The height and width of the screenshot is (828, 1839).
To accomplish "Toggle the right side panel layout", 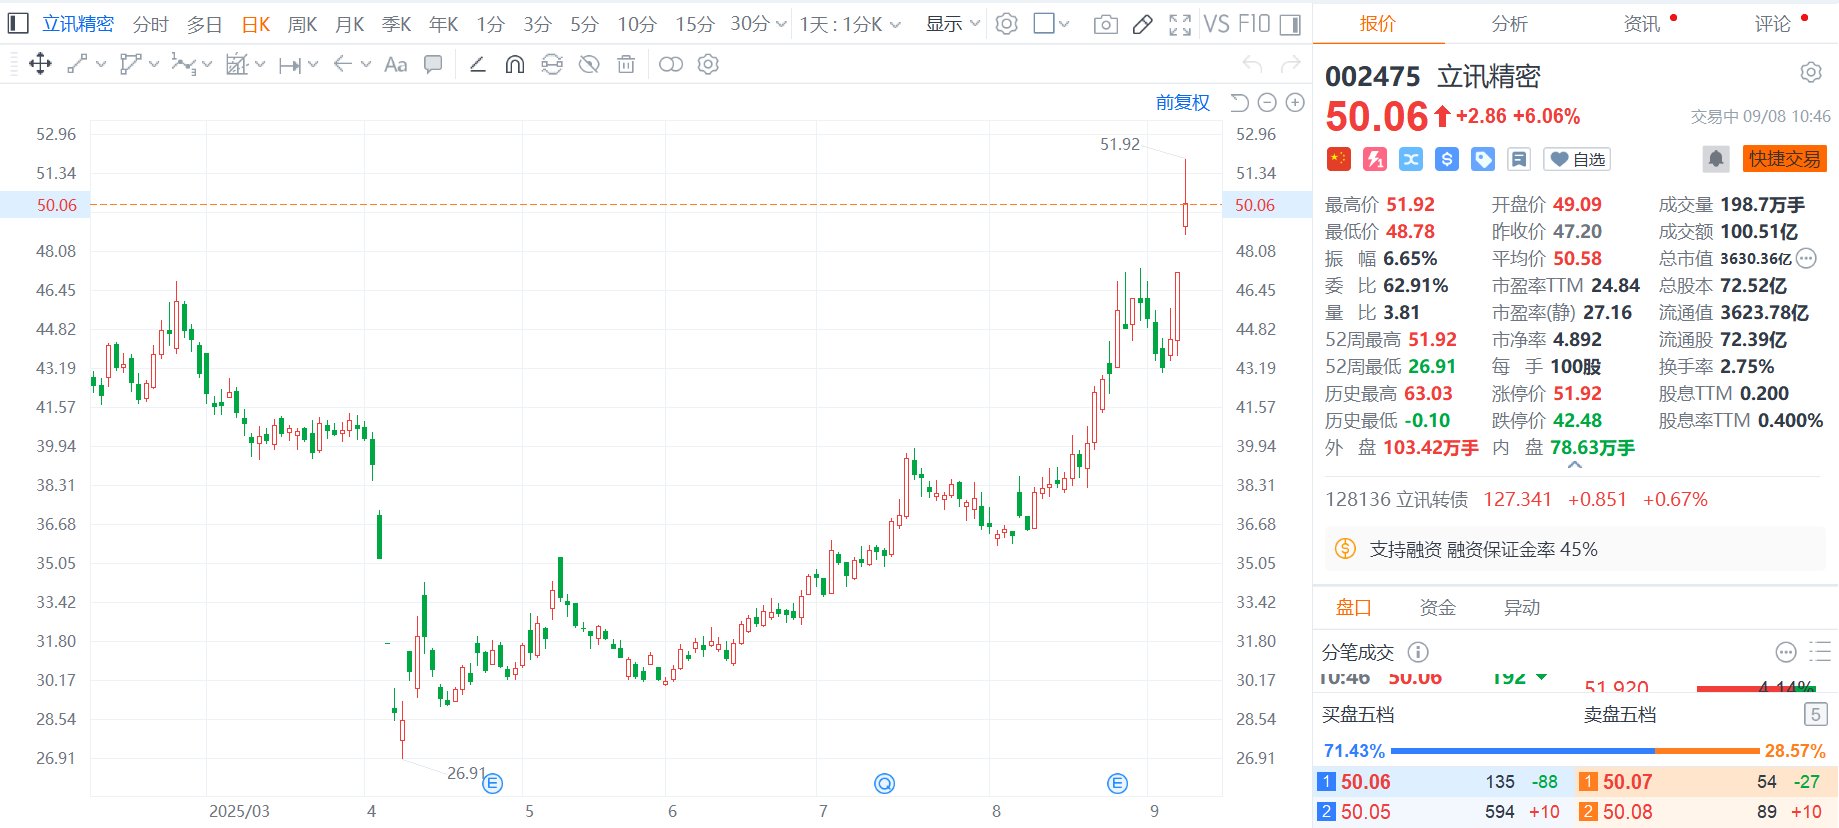I will pos(1291,24).
